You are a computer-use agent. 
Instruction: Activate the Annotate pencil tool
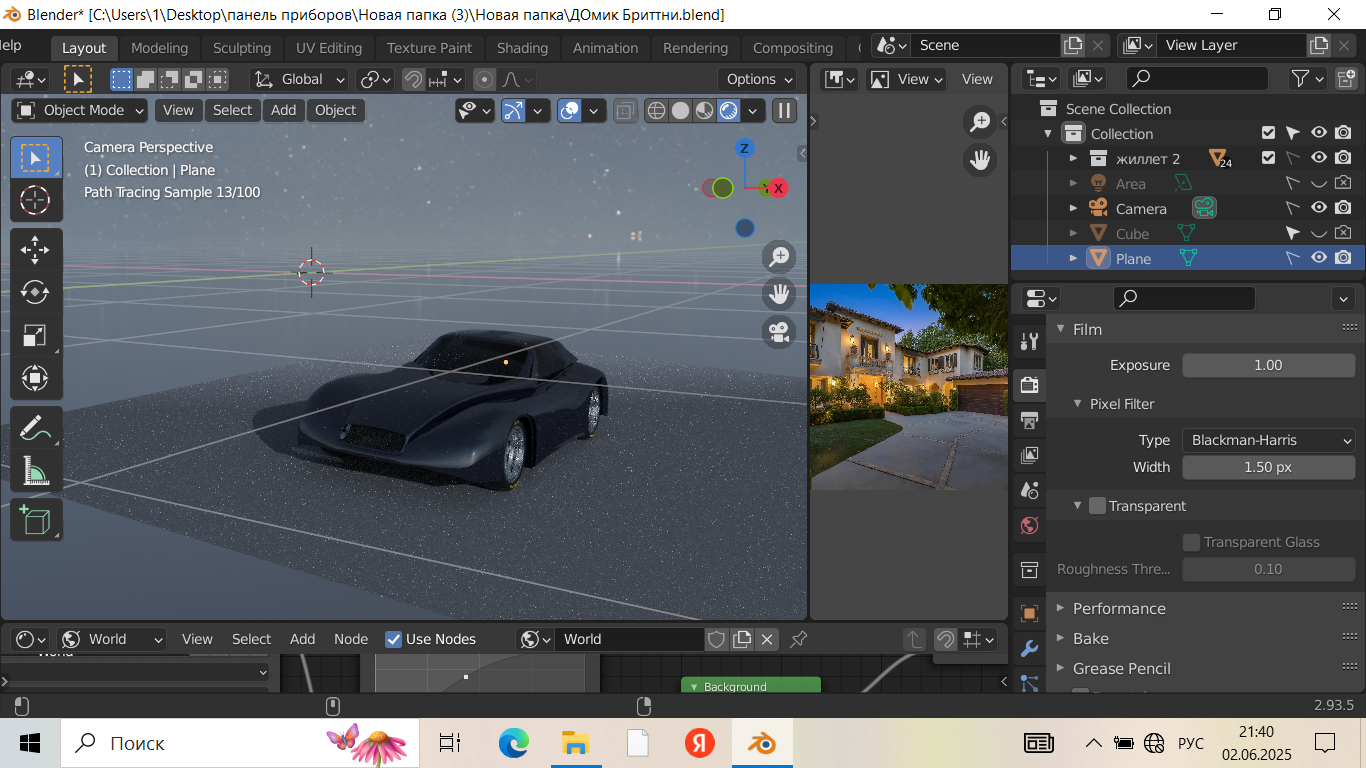tap(35, 427)
